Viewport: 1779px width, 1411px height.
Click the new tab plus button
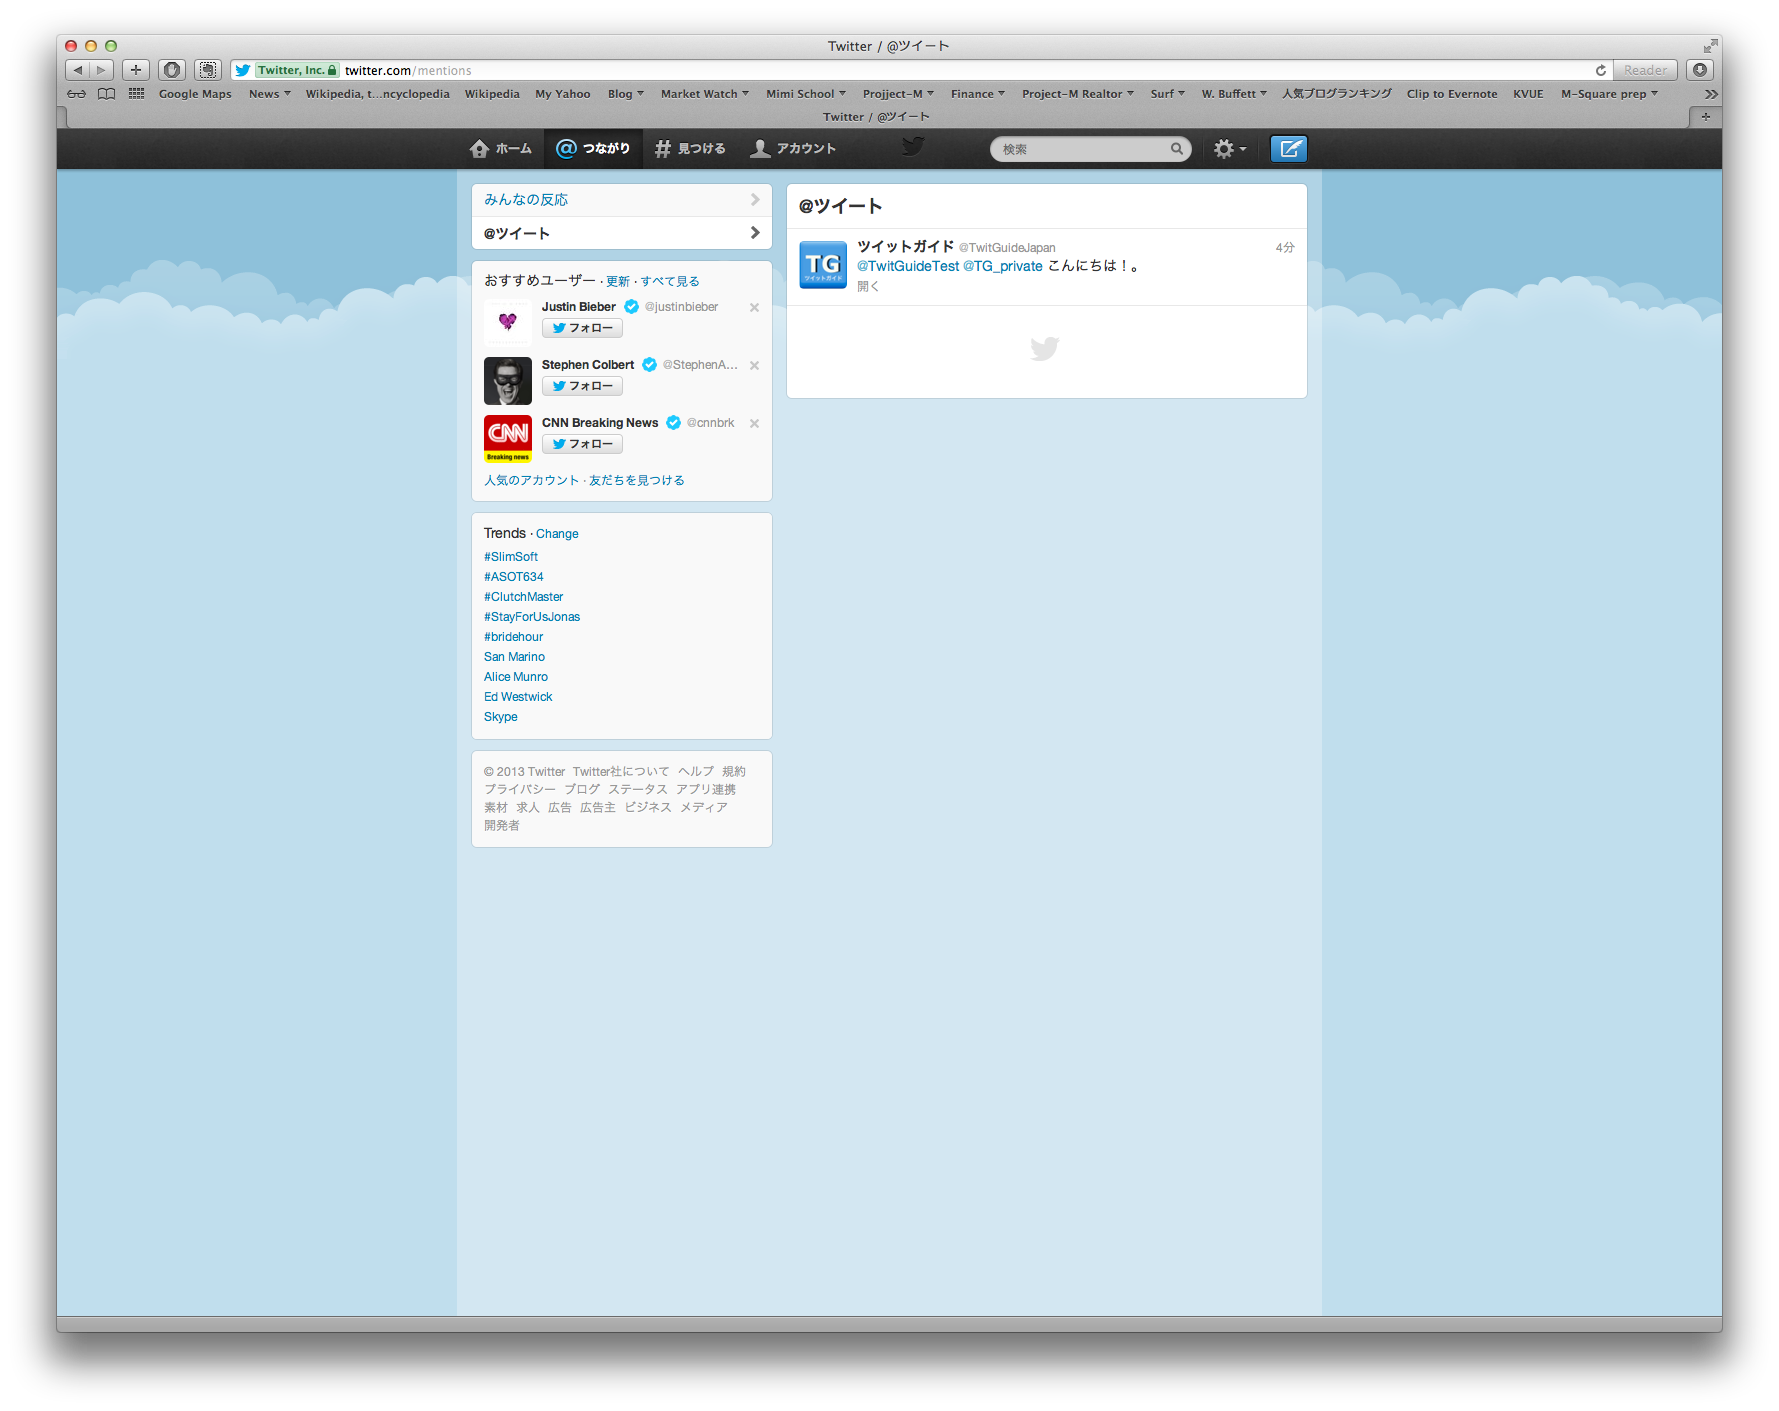(x=1705, y=117)
